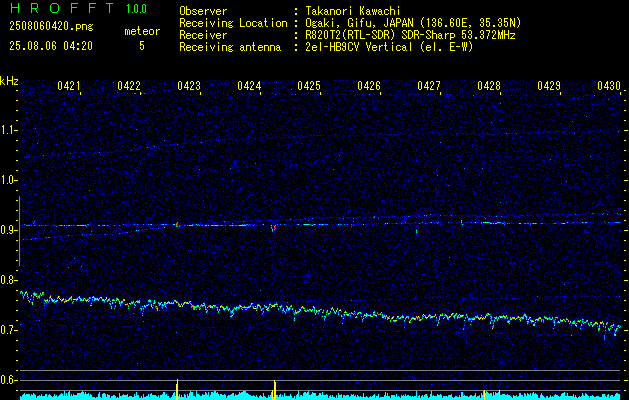The width and height of the screenshot is (629, 400).
Task: Click the observer name Takanori Kawachi
Action: pyautogui.click(x=353, y=11)
